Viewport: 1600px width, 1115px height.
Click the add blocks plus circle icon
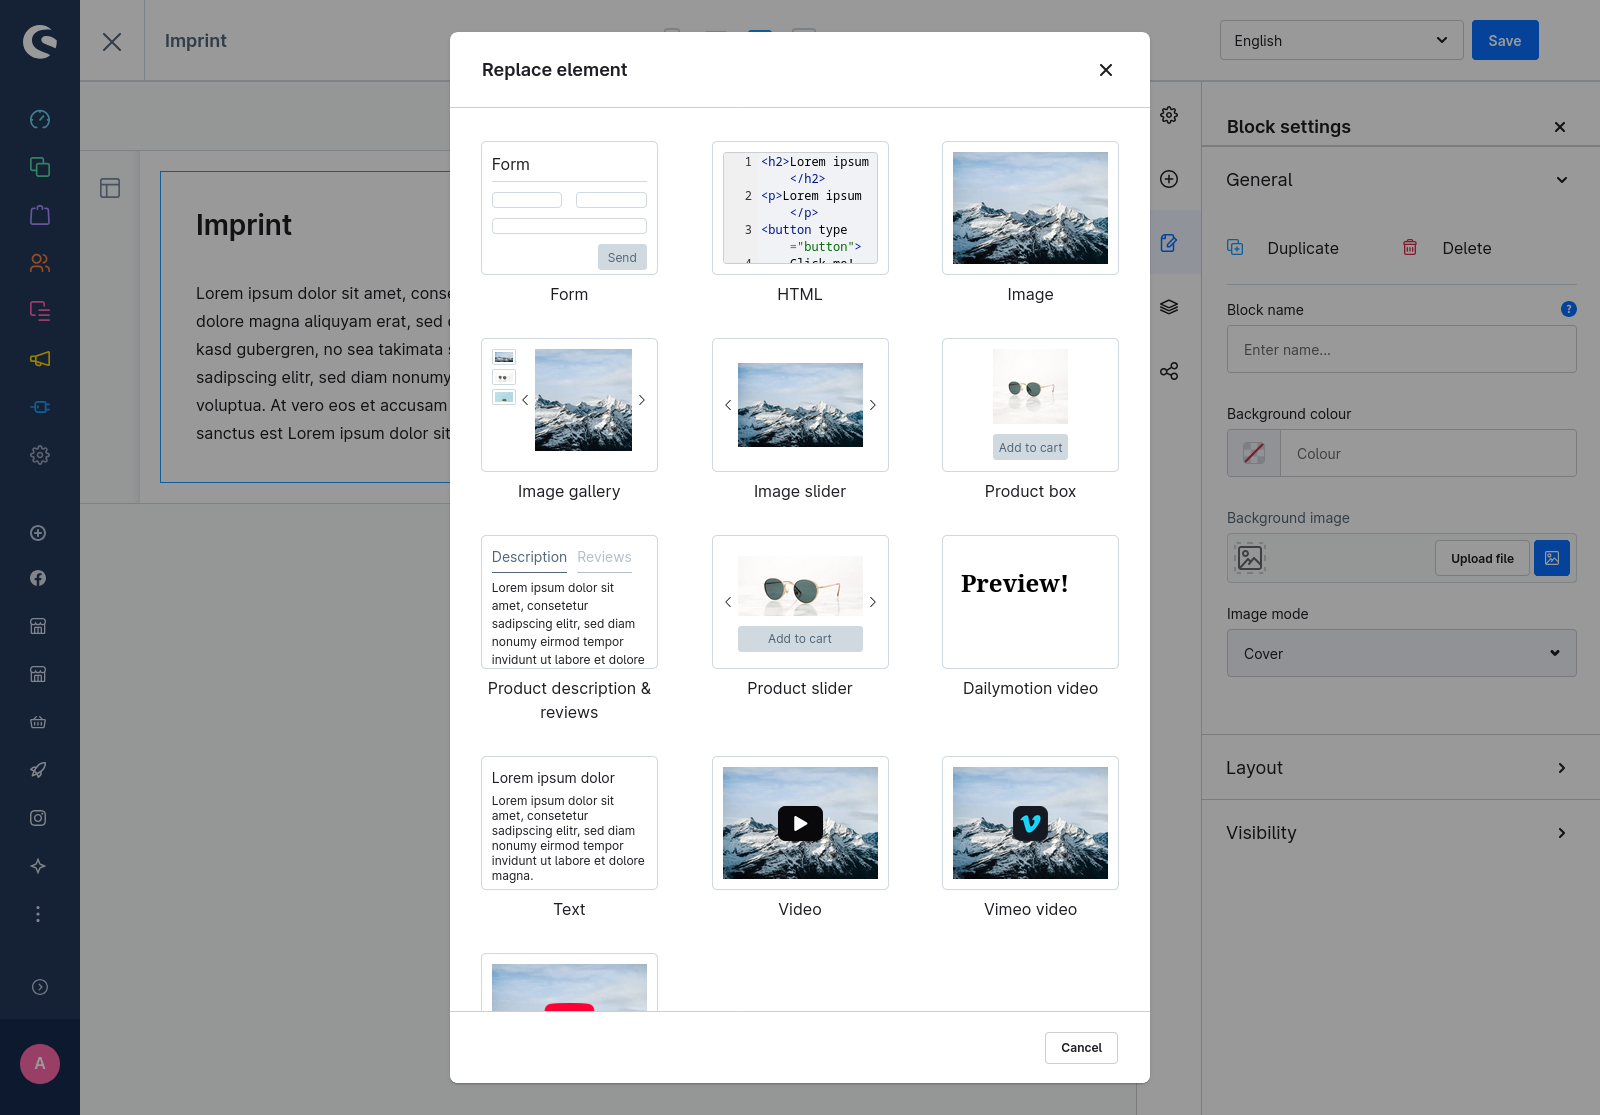coord(1169,179)
